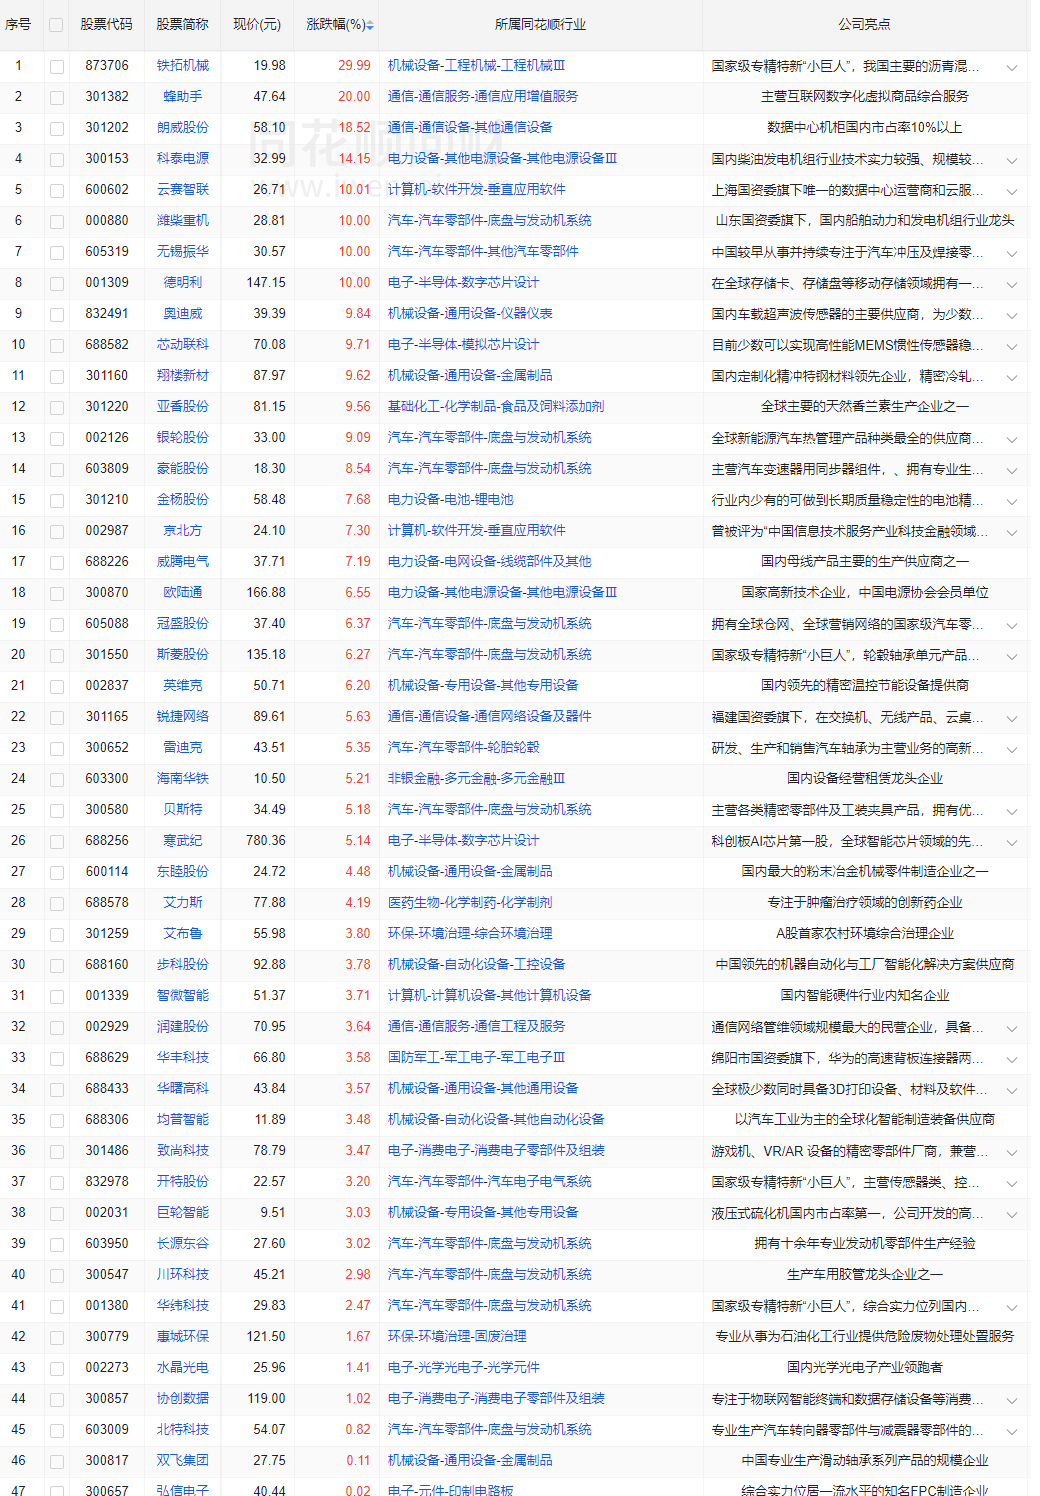The width and height of the screenshot is (1040, 1496).
Task: Open the 锐捷网络 stock name link
Action: 183,717
